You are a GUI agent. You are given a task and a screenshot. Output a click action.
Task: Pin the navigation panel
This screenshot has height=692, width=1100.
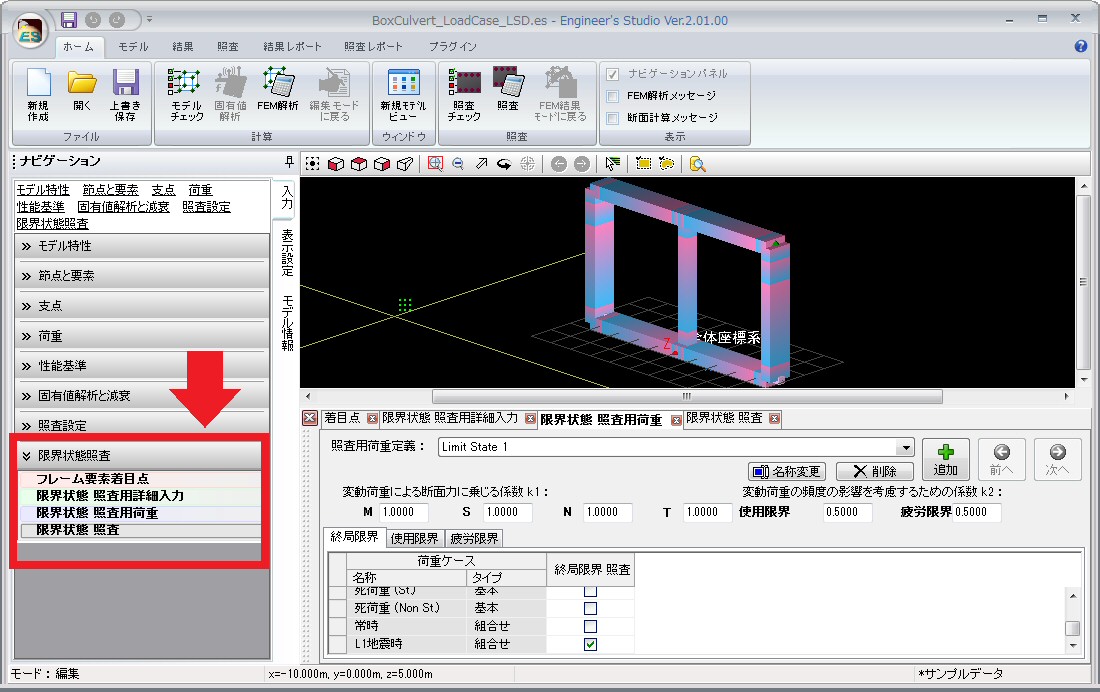tap(289, 162)
